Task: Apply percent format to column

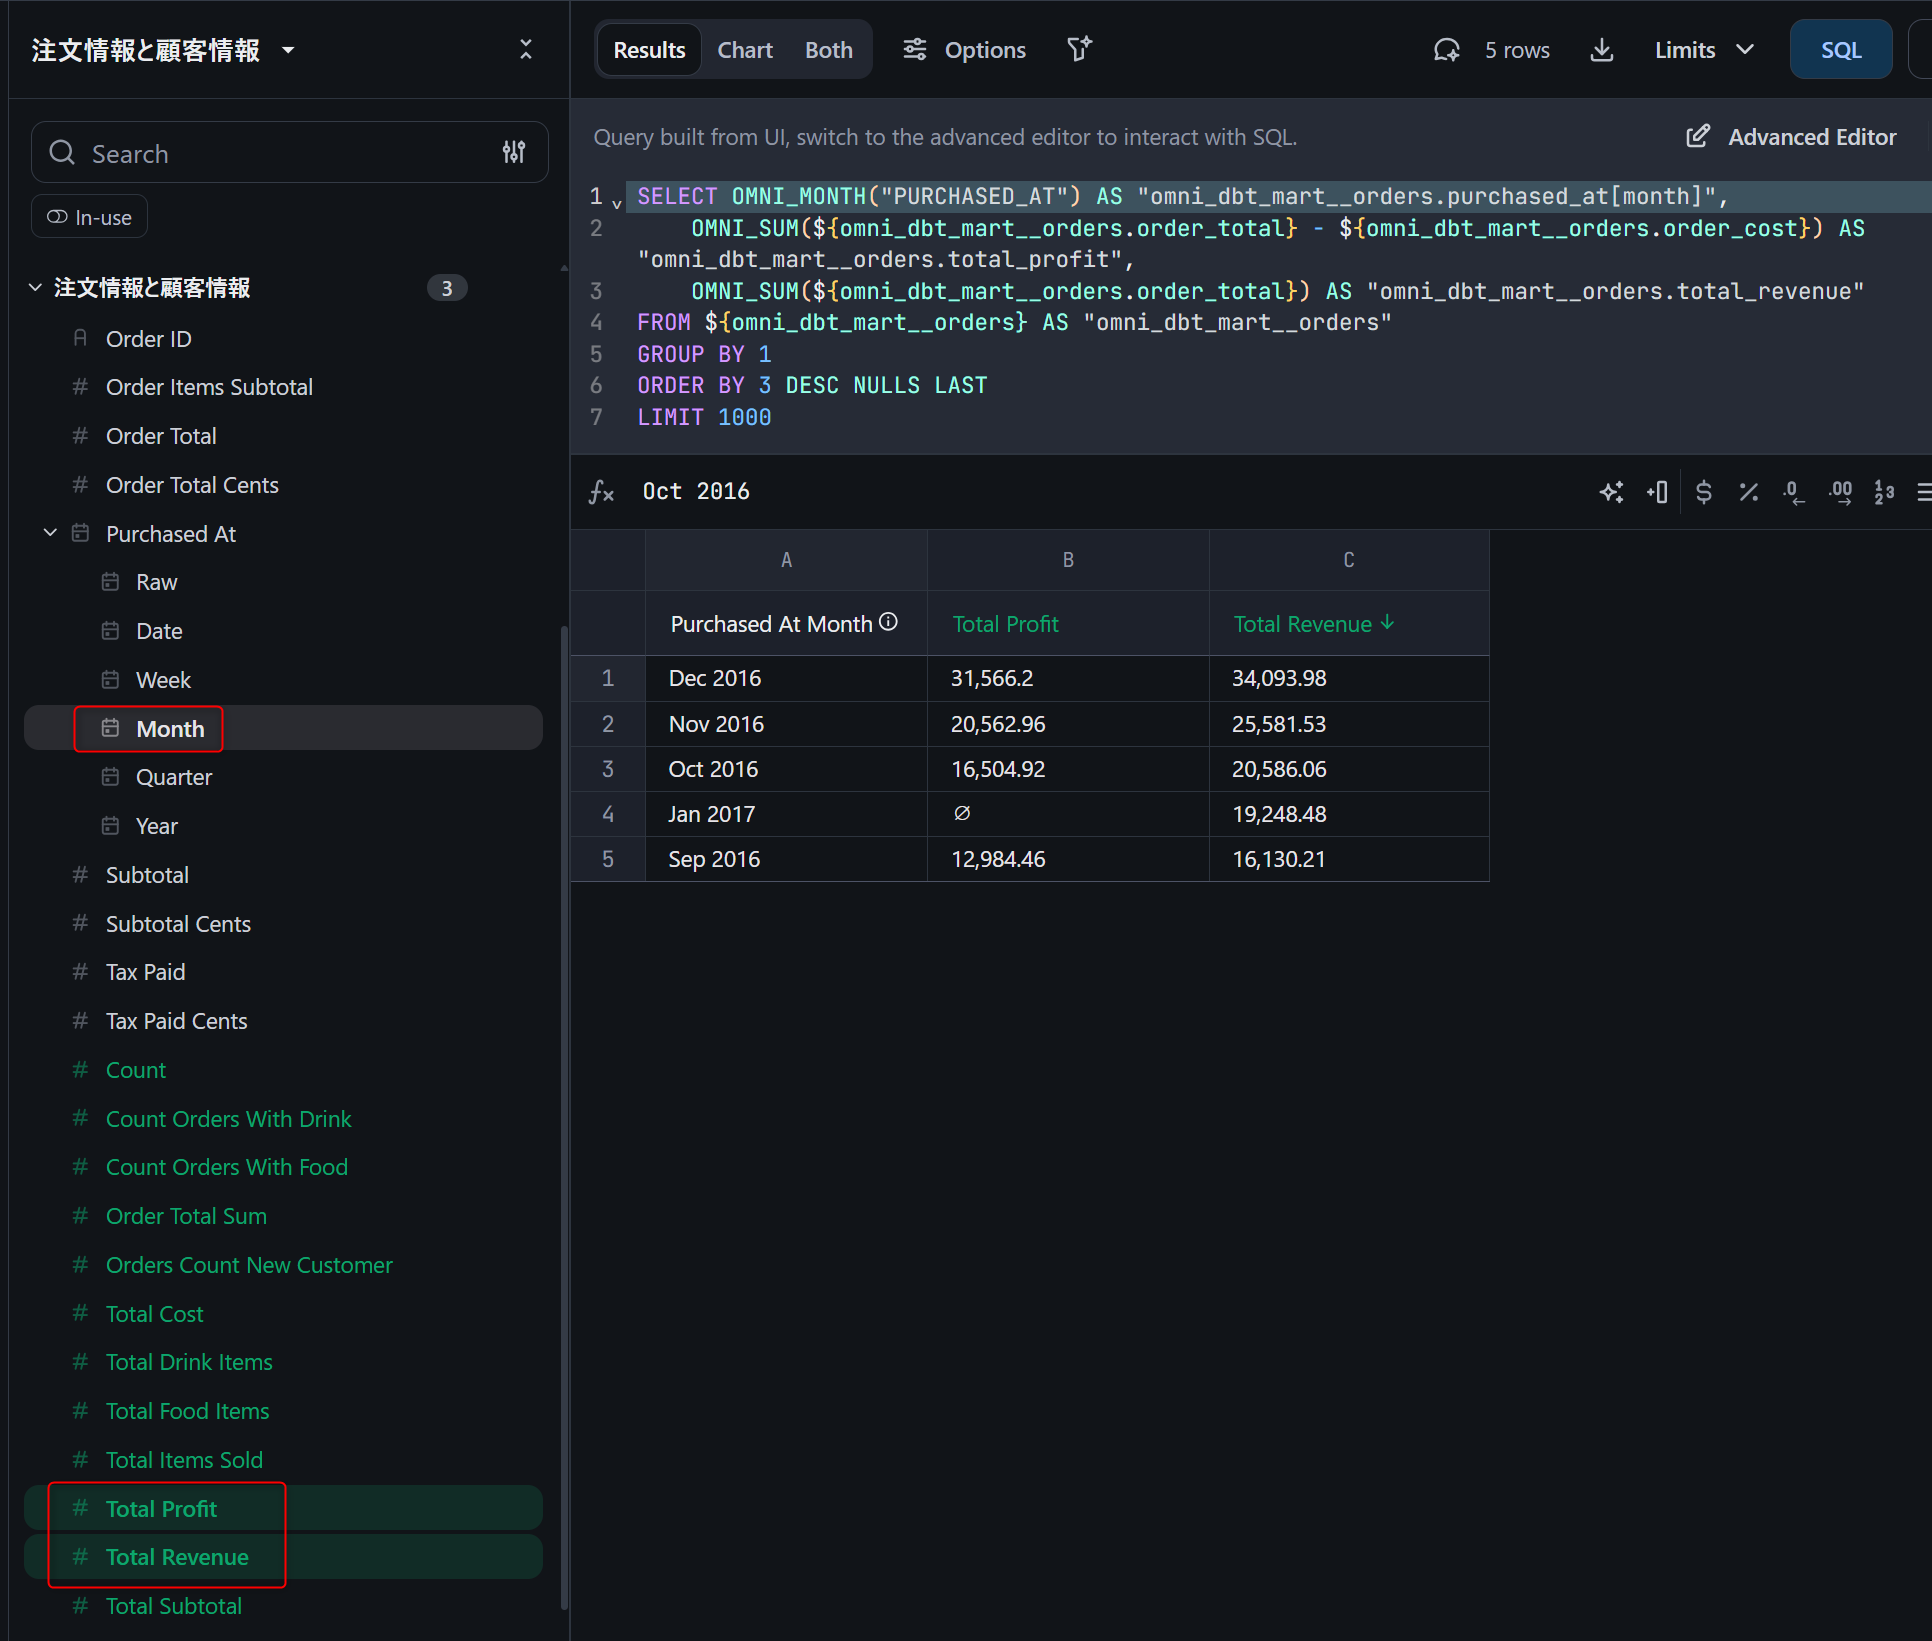Action: pyautogui.click(x=1748, y=492)
